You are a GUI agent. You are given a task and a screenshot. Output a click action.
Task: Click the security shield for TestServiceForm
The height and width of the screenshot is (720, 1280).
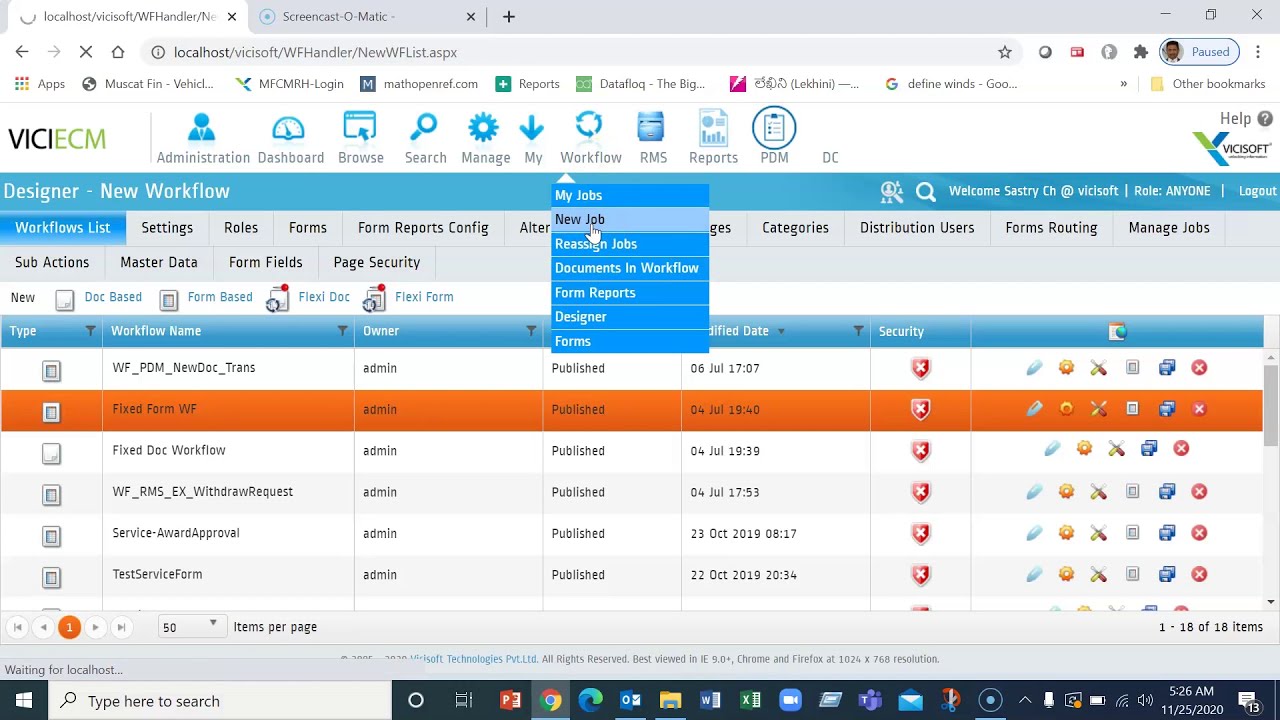click(x=921, y=575)
